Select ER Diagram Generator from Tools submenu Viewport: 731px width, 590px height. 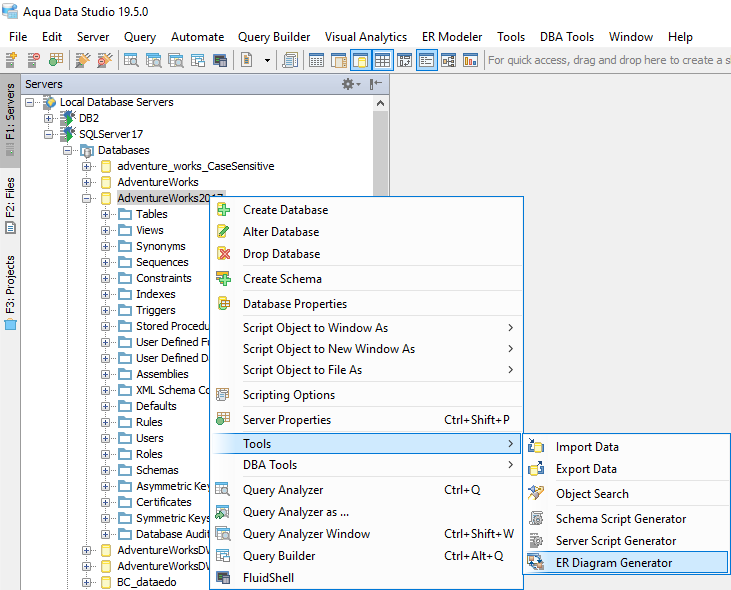pos(614,563)
